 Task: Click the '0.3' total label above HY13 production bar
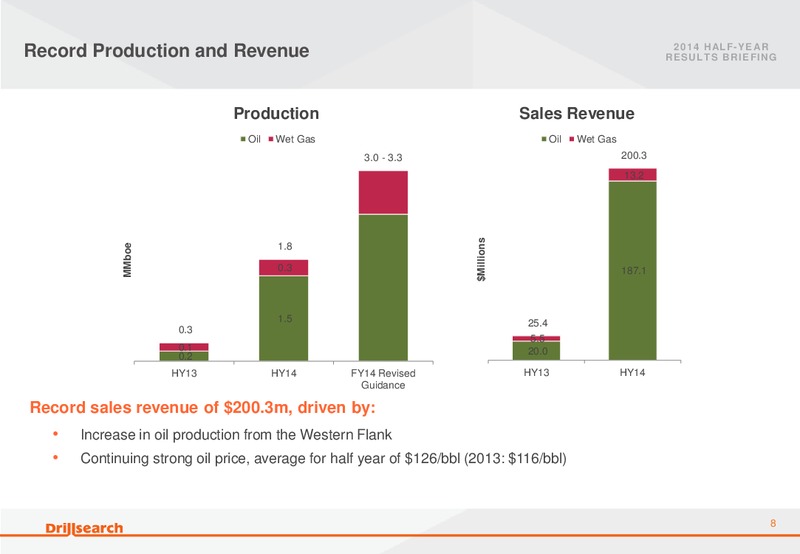tap(185, 330)
